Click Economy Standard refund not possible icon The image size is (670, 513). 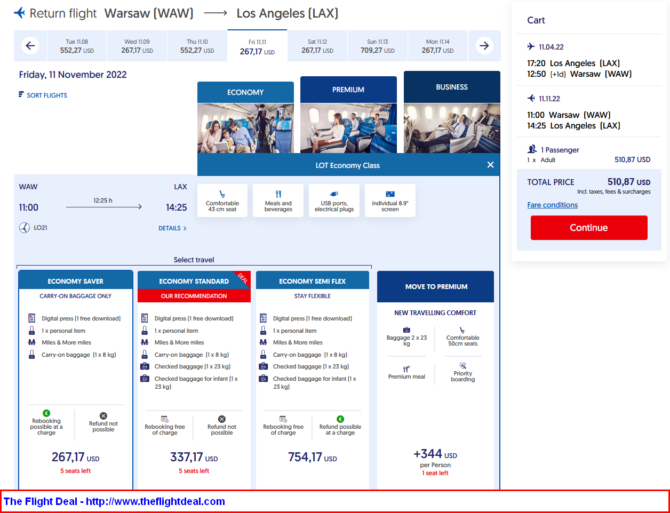click(221, 419)
